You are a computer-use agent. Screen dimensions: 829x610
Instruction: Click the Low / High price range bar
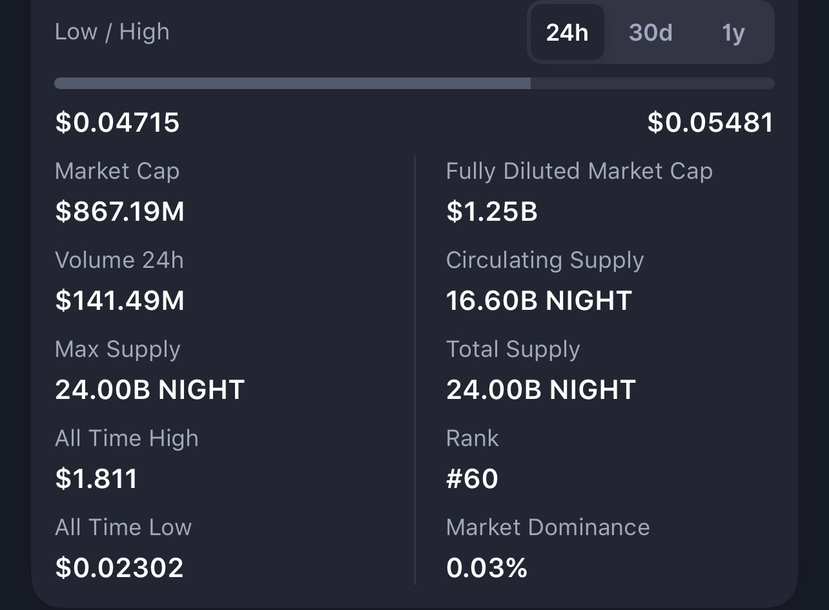pos(414,84)
